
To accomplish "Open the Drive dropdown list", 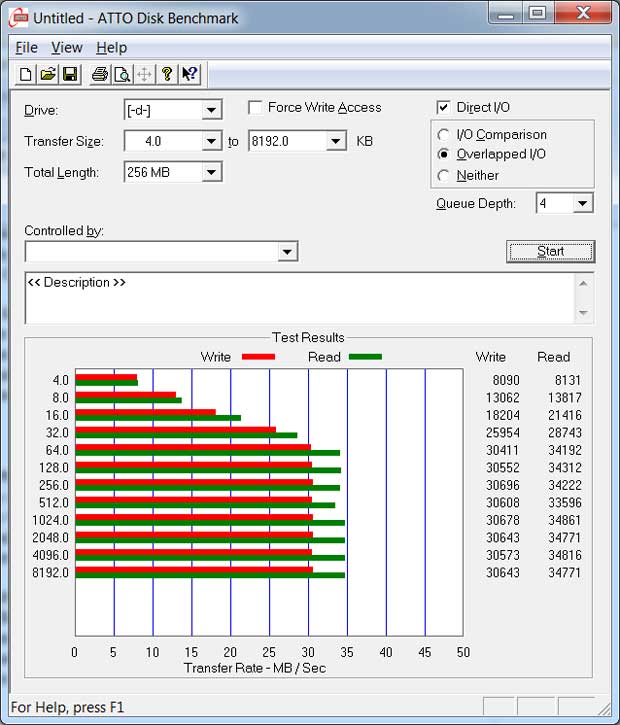I will pyautogui.click(x=211, y=110).
